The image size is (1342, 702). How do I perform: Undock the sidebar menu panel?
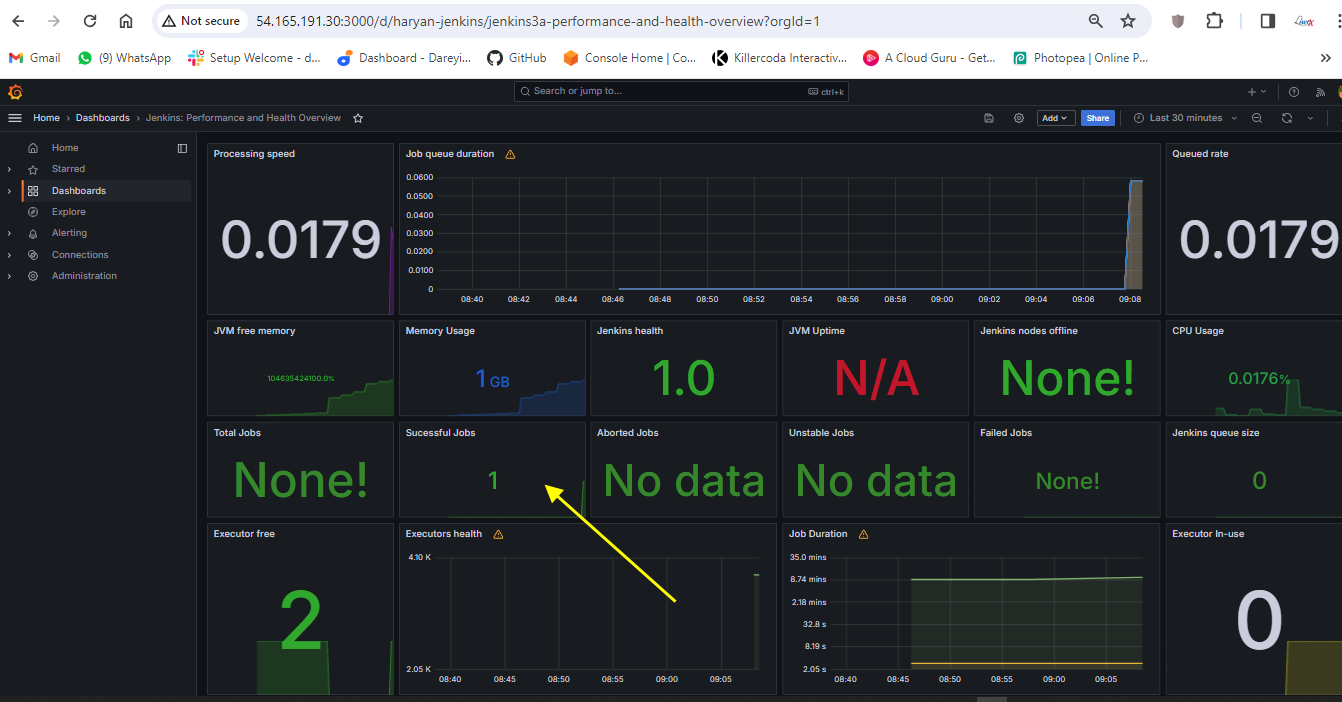[182, 148]
